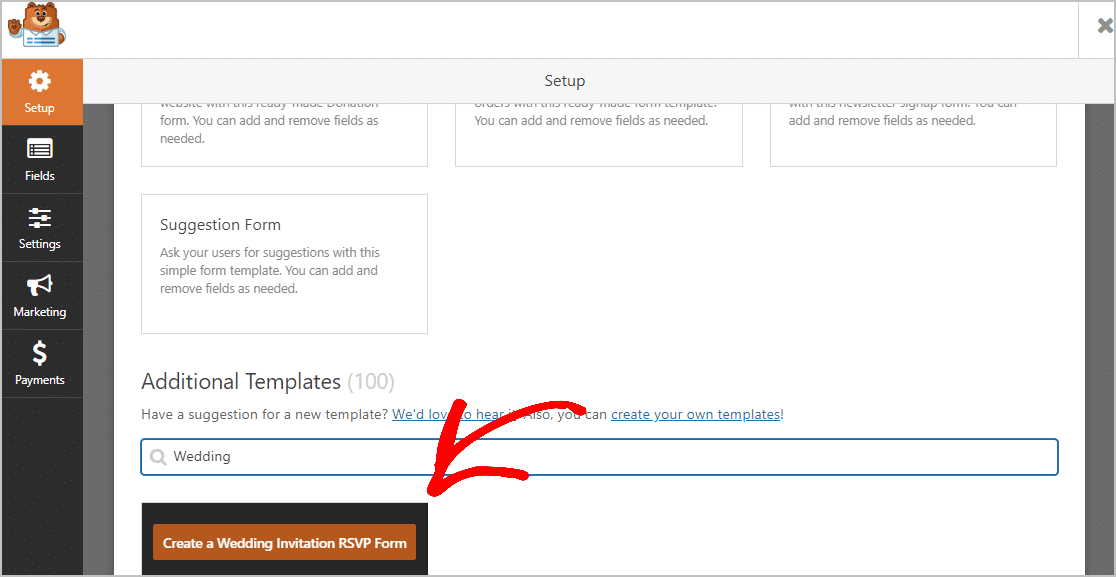Close the form builder with the X
Viewport: 1116px width, 577px height.
pos(1105,27)
